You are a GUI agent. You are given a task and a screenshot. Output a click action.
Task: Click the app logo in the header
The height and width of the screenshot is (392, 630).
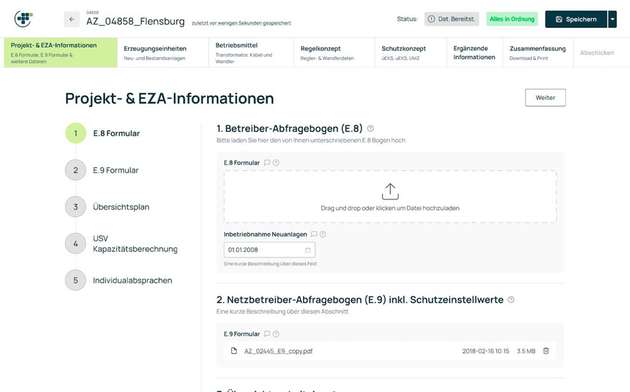(23, 18)
